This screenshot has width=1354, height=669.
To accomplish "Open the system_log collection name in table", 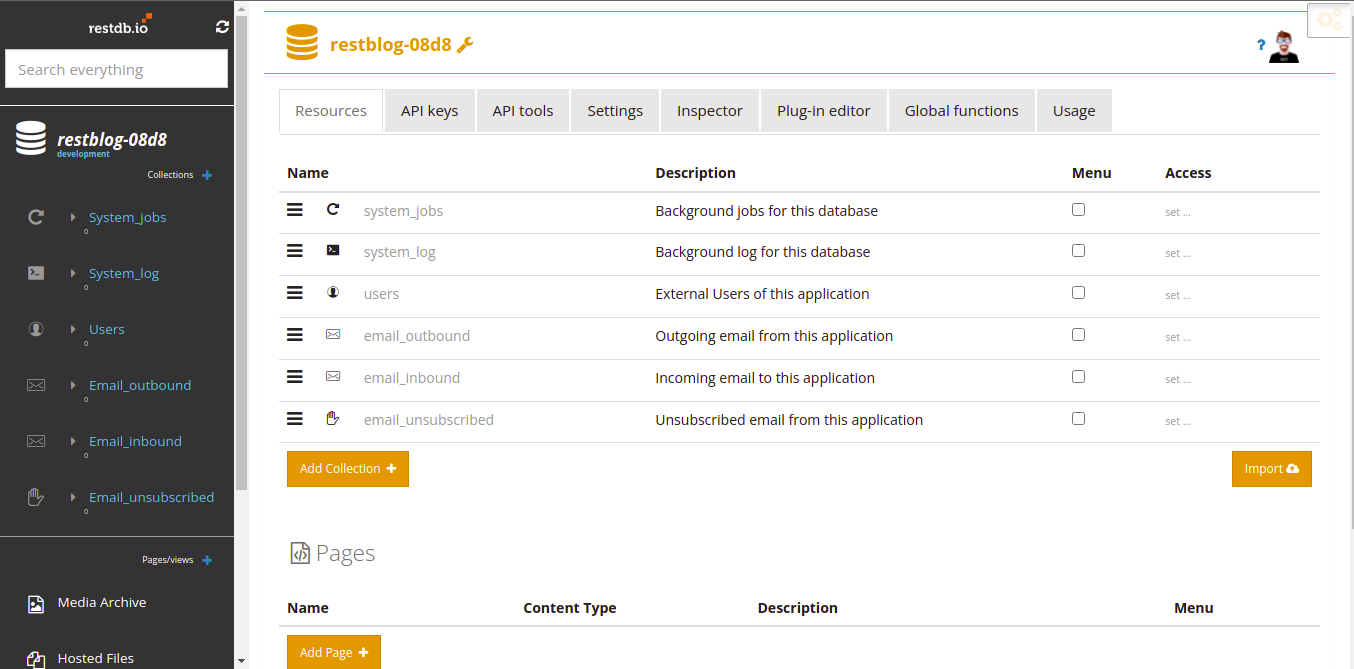I will point(400,252).
